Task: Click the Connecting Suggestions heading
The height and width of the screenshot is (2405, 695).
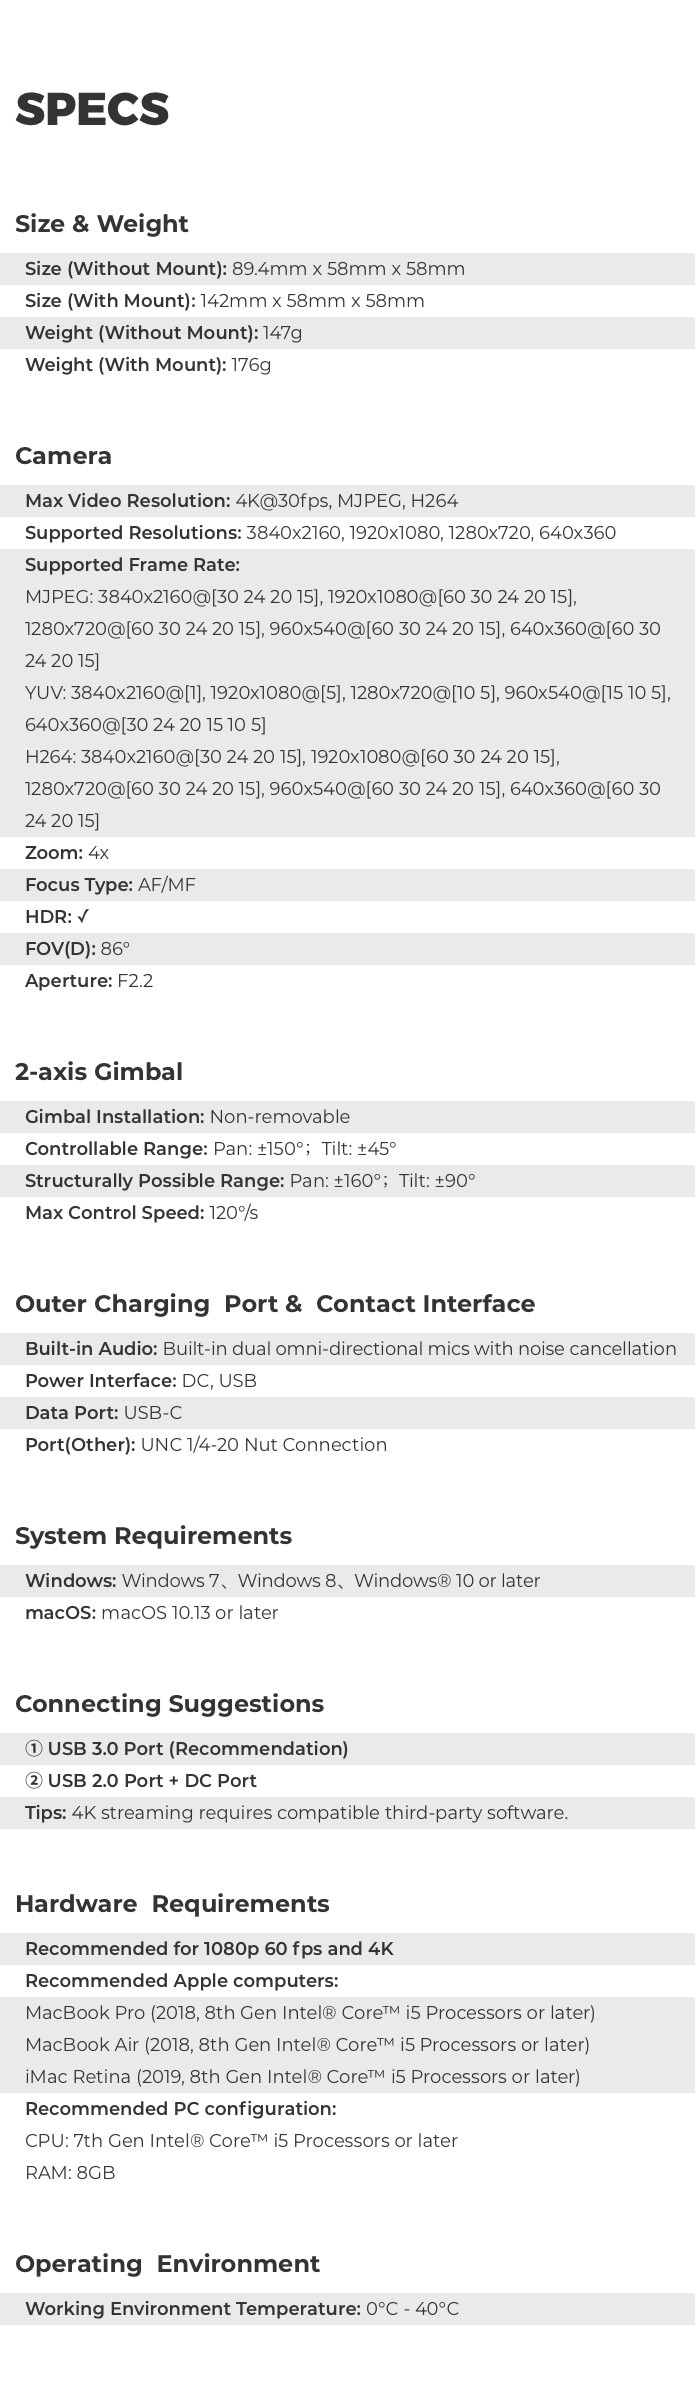Action: pos(169,1704)
